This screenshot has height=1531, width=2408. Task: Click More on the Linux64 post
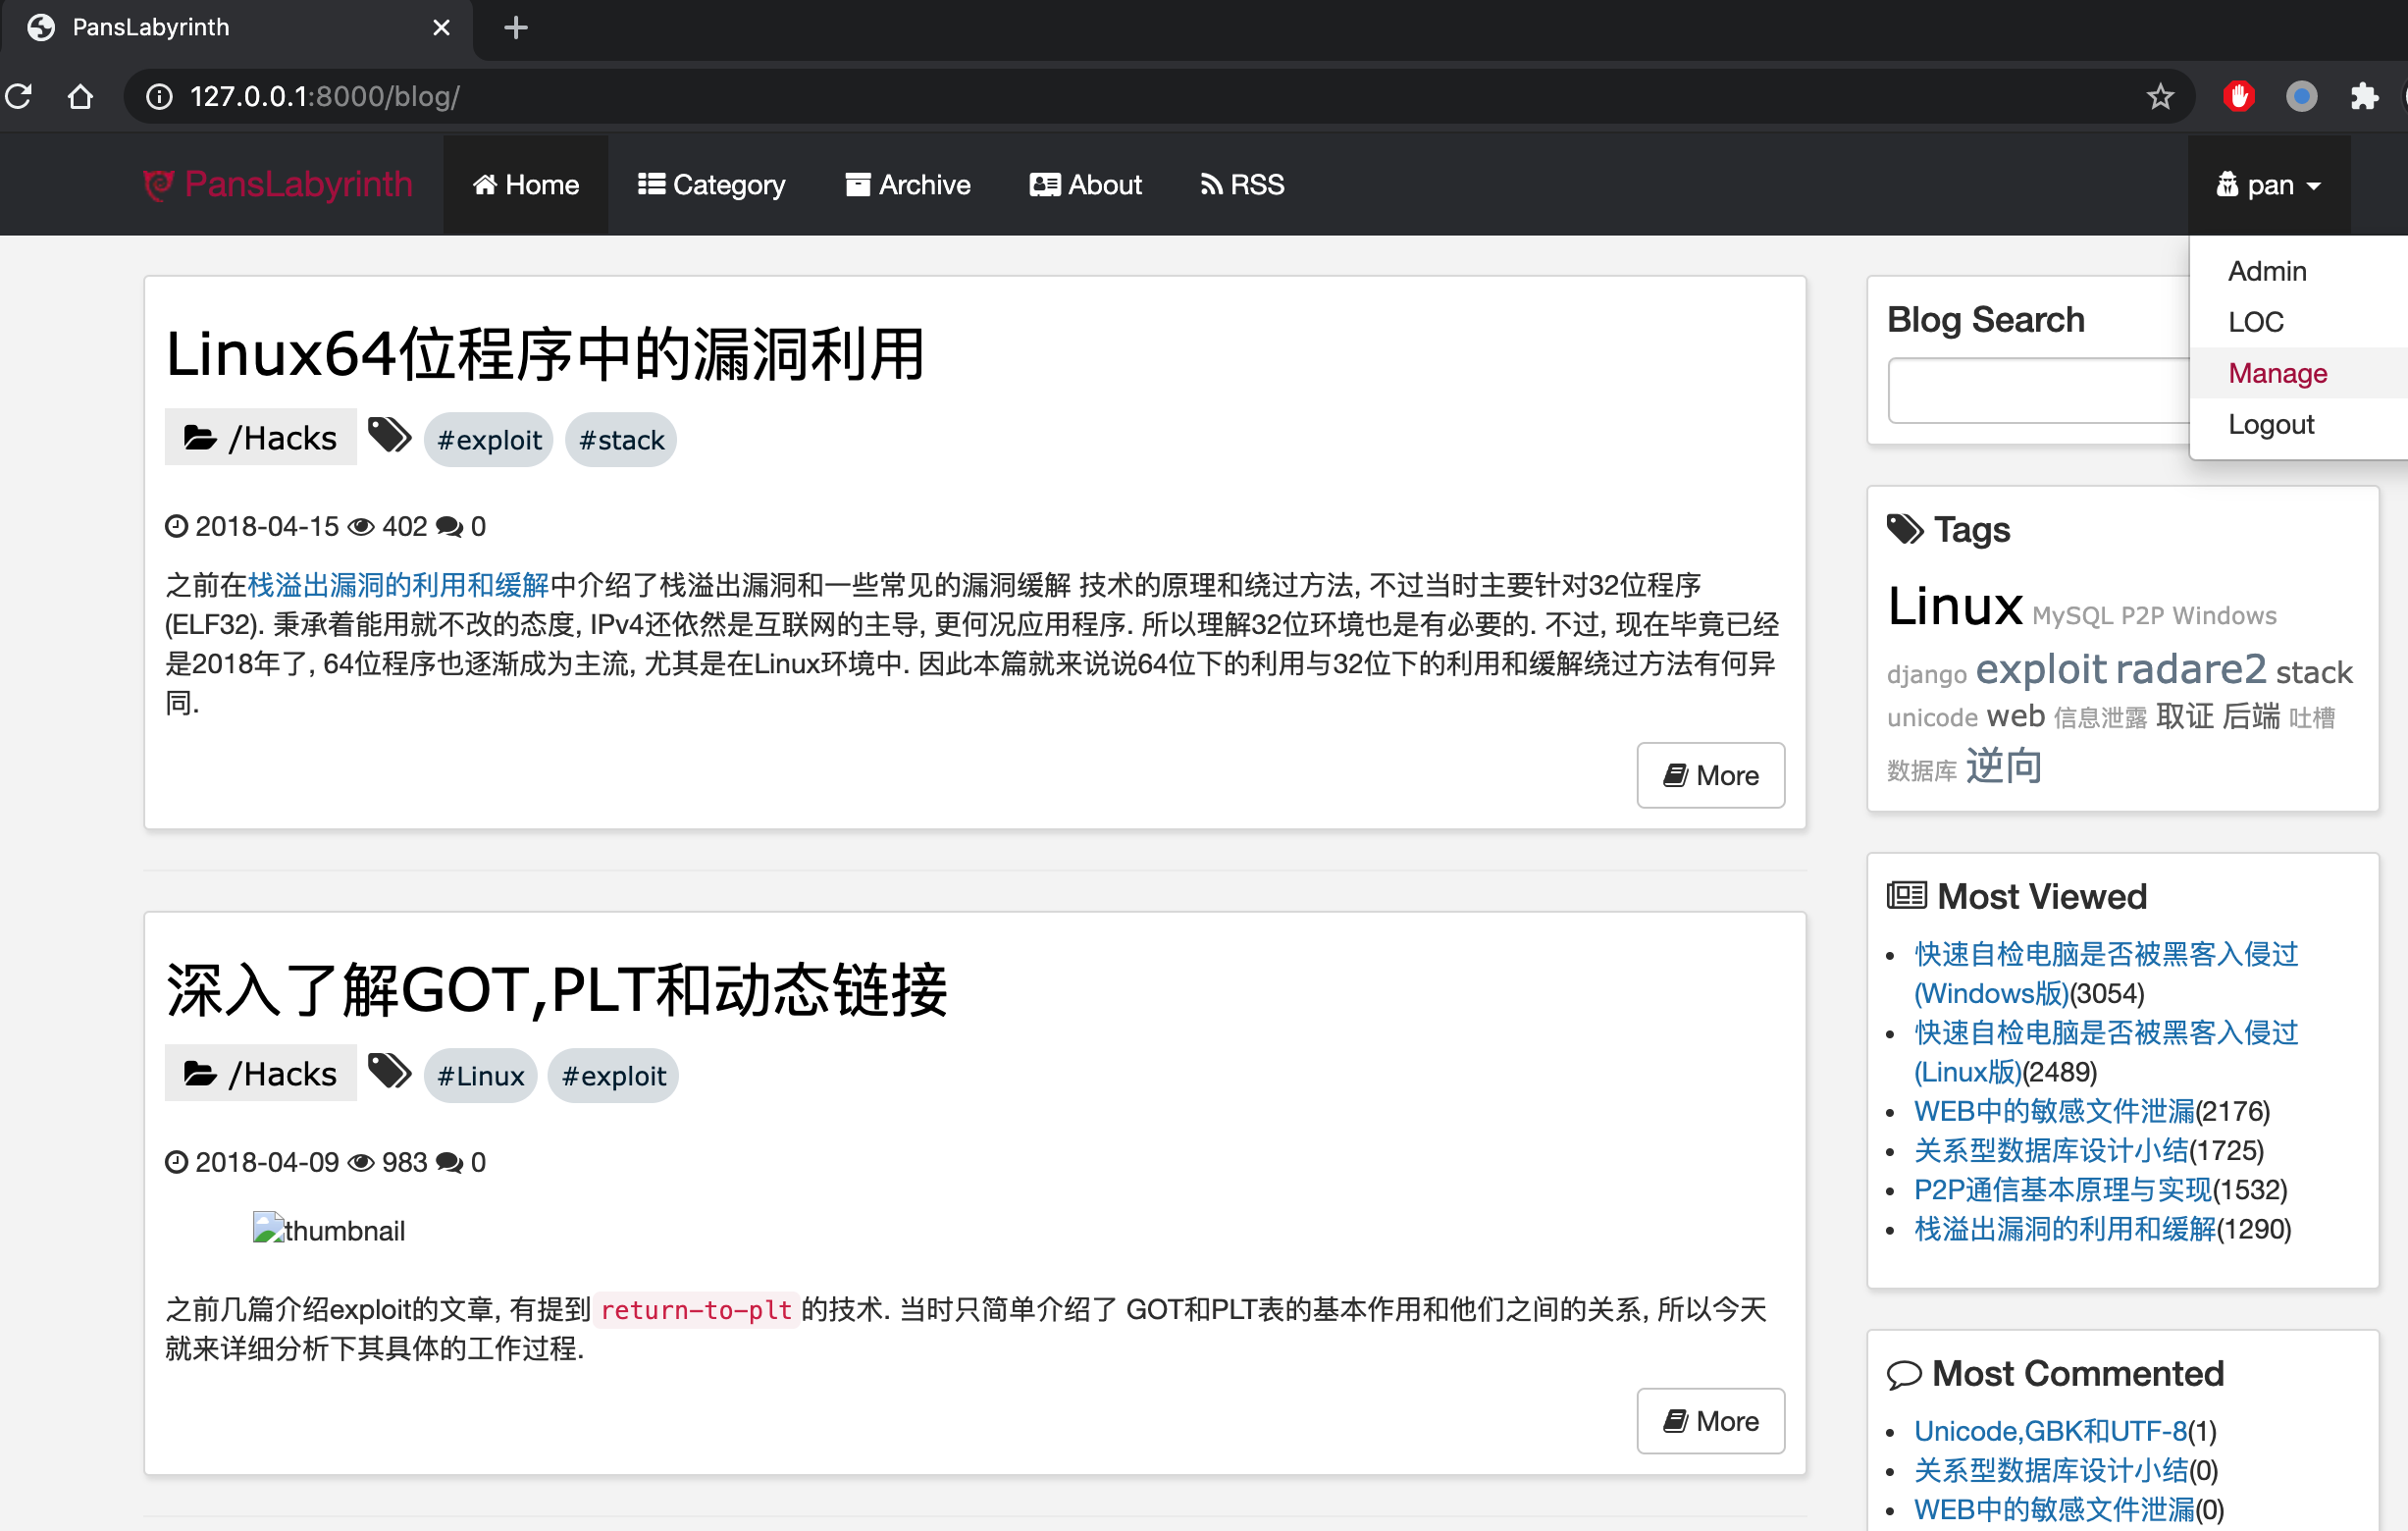(x=1710, y=775)
